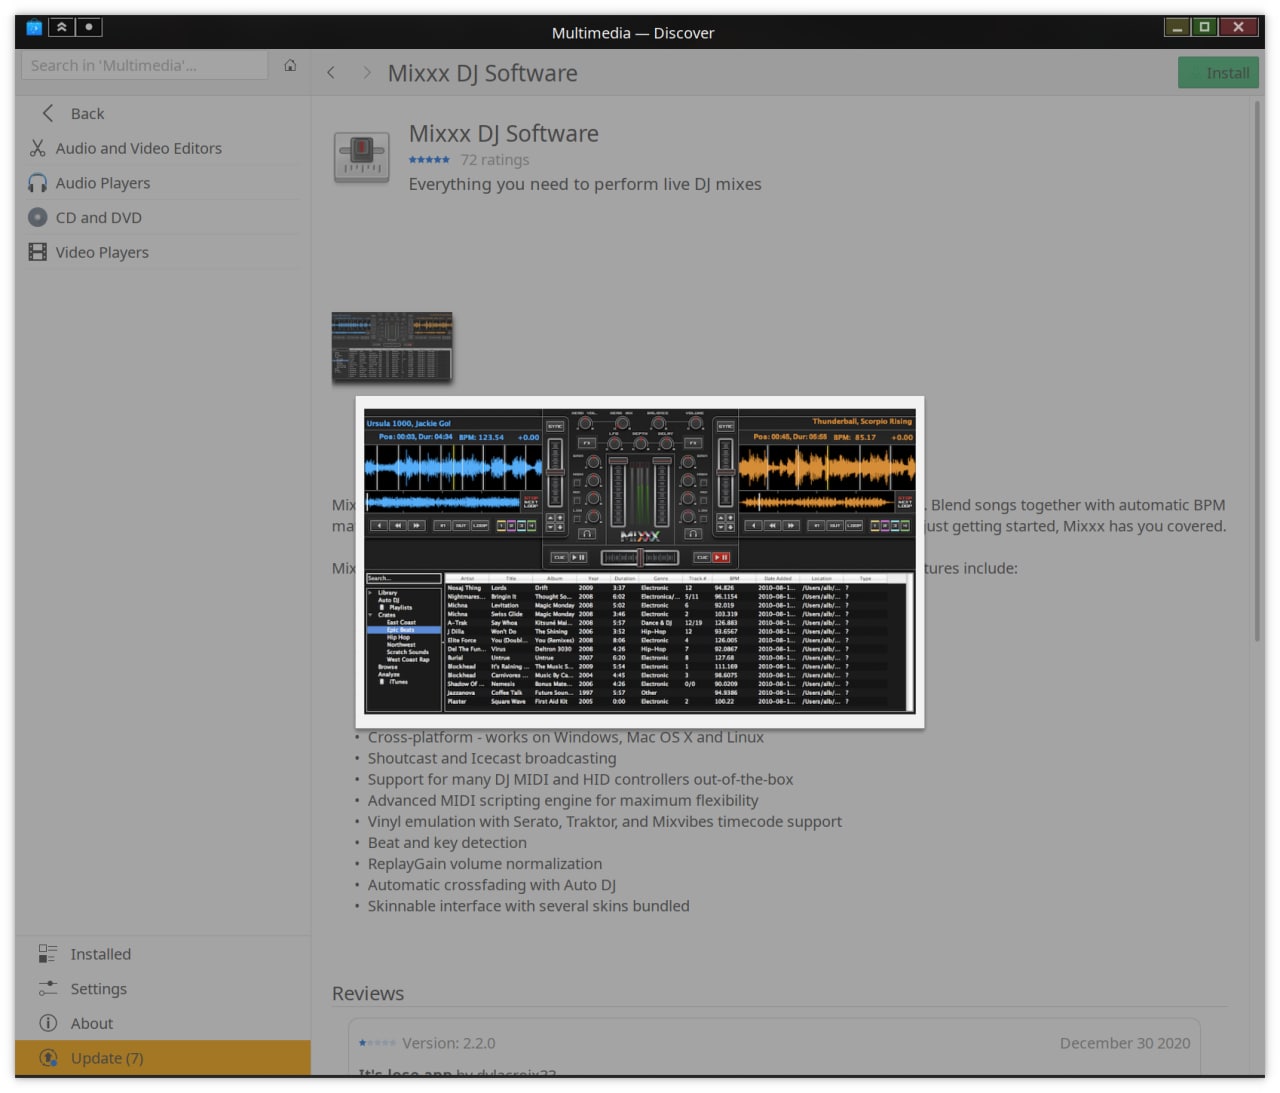Click 'Automatic crossfading with Auto DJ' bullet

point(492,884)
